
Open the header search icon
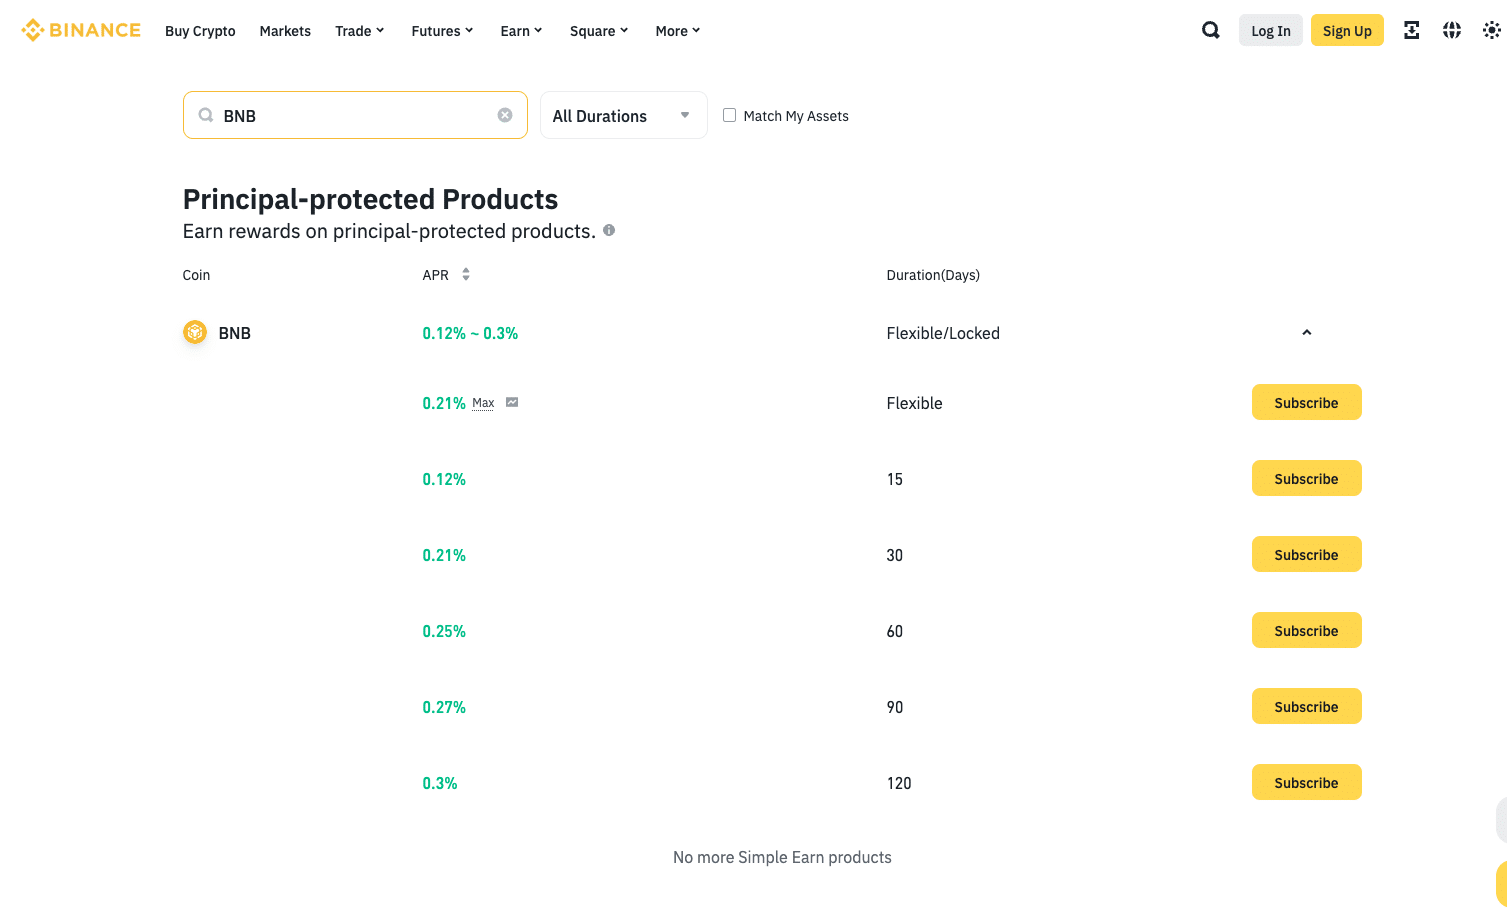click(x=1210, y=30)
